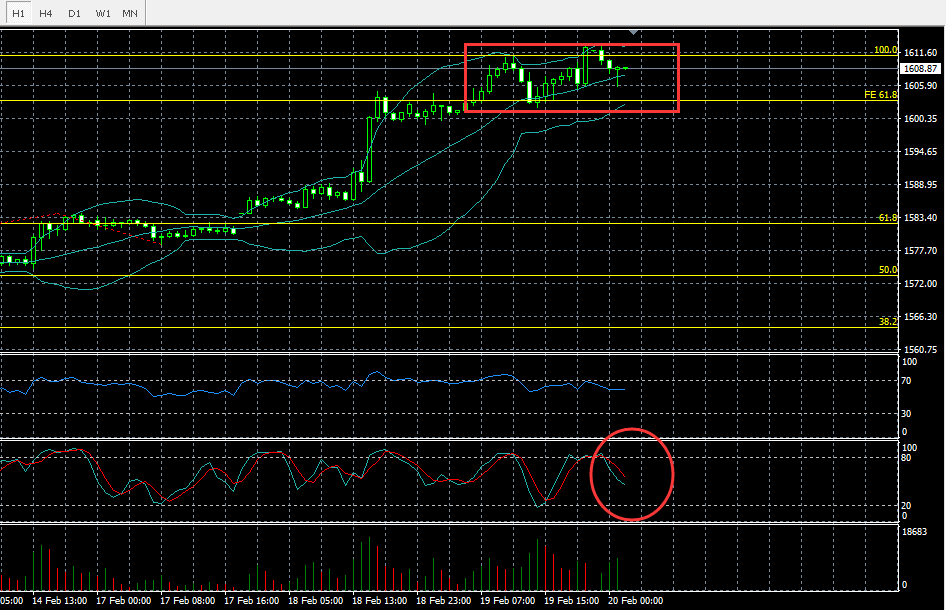Switch to the H4 timeframe tab

click(x=46, y=13)
